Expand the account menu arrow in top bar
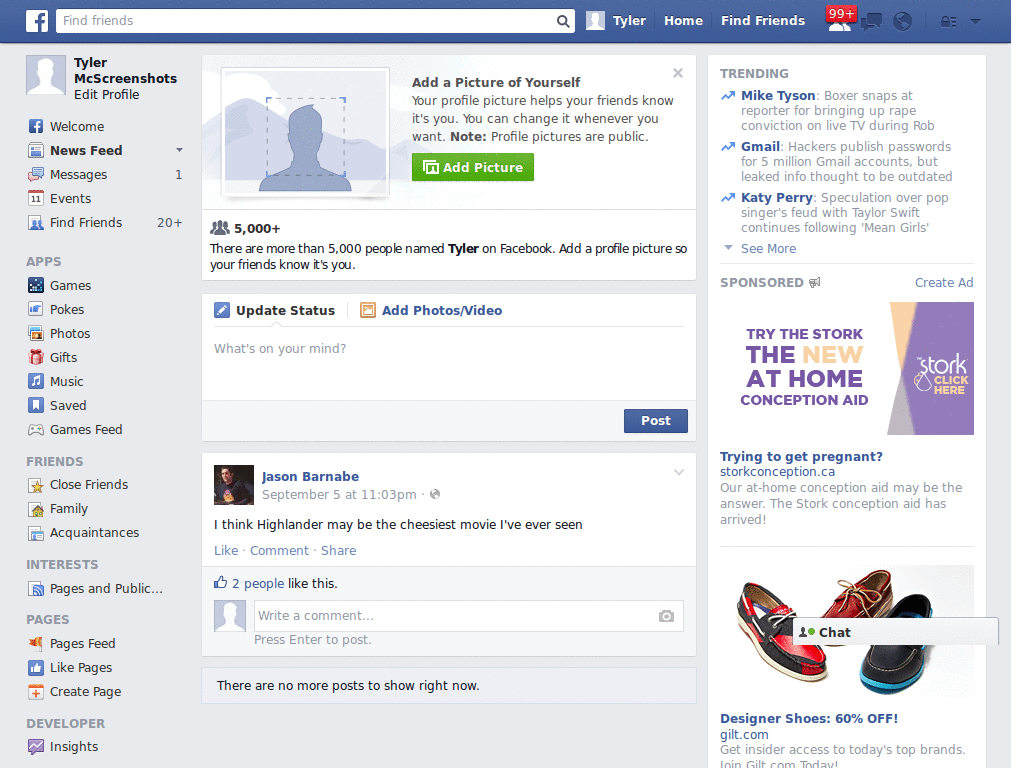This screenshot has height=768, width=1024. (x=976, y=22)
